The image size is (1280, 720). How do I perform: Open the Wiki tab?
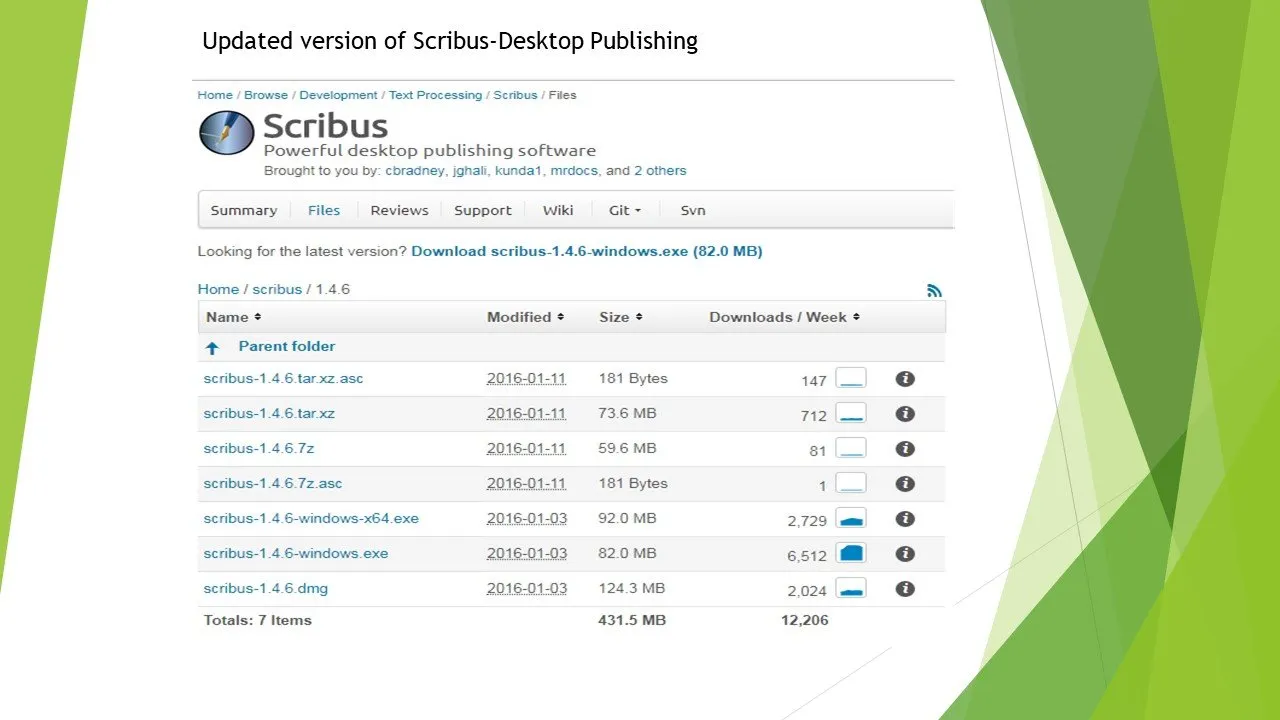pos(558,210)
